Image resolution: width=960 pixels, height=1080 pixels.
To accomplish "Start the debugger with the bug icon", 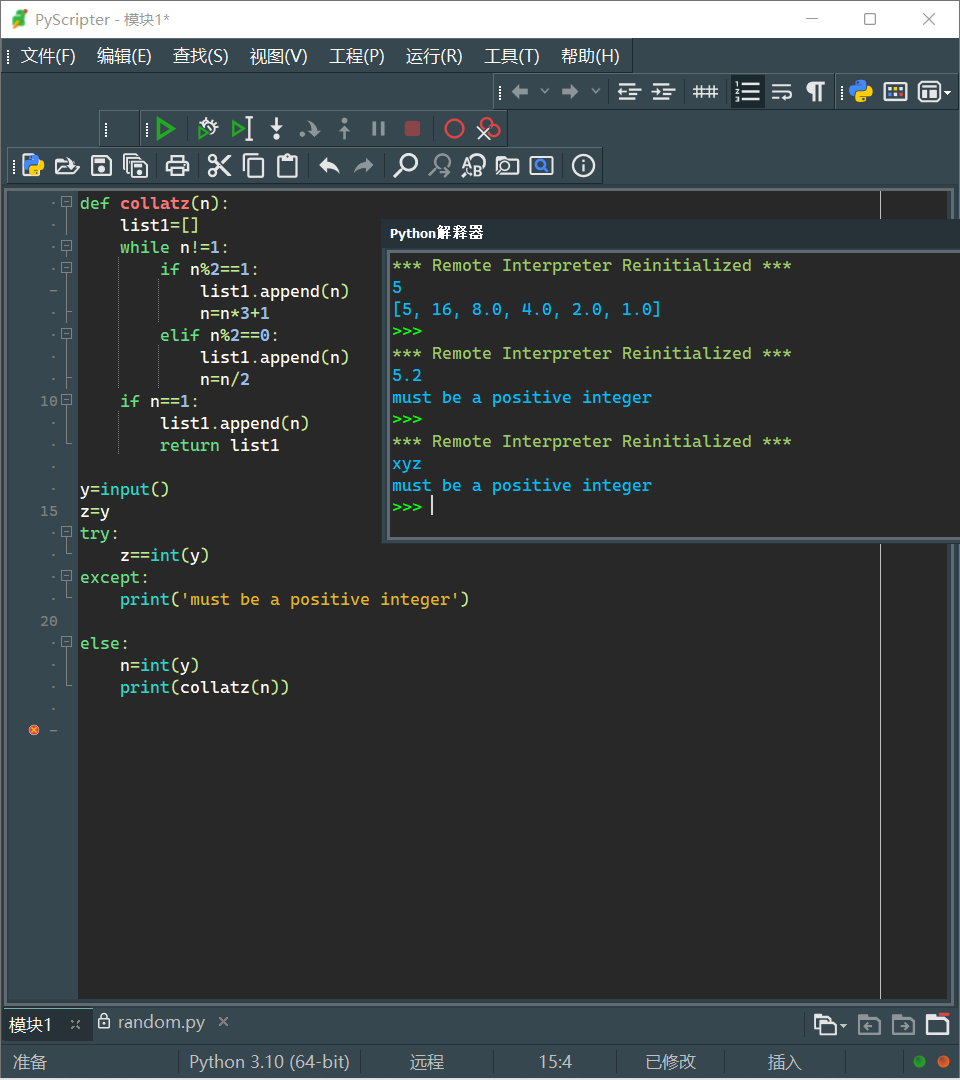I will 207,129.
